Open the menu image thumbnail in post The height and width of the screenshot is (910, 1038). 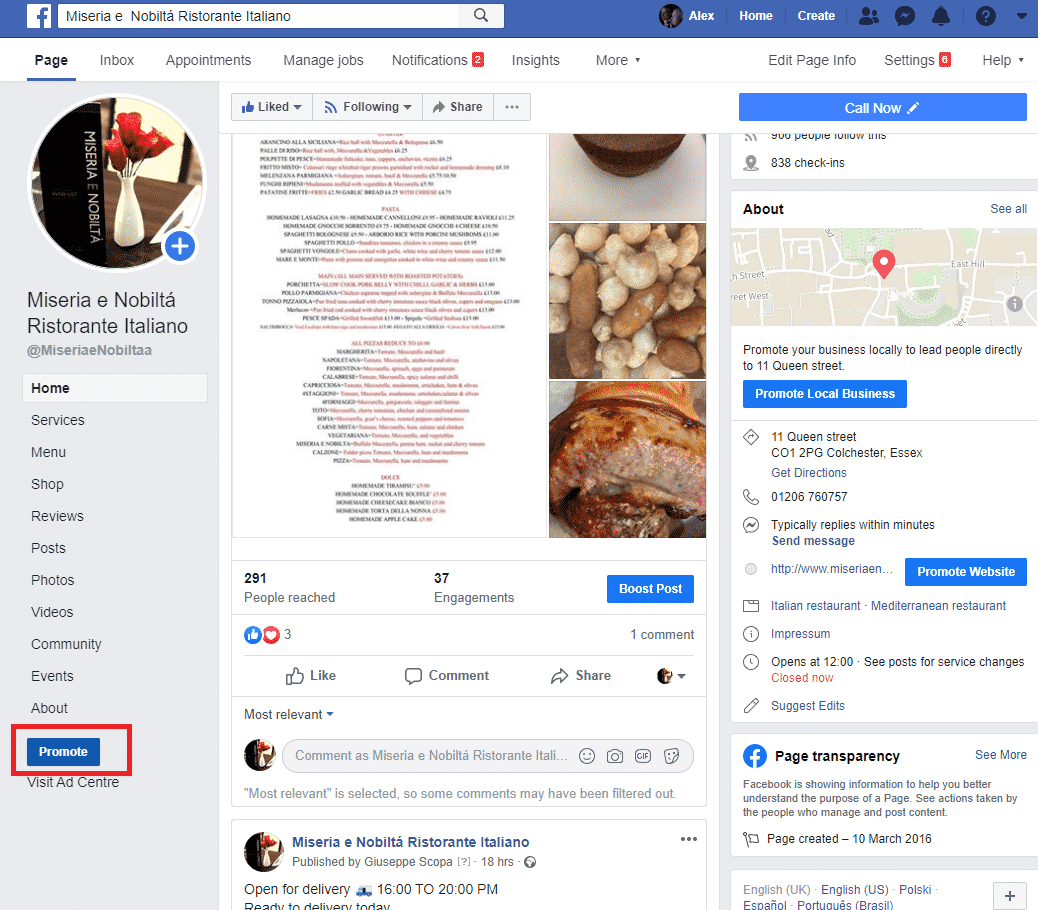[389, 336]
